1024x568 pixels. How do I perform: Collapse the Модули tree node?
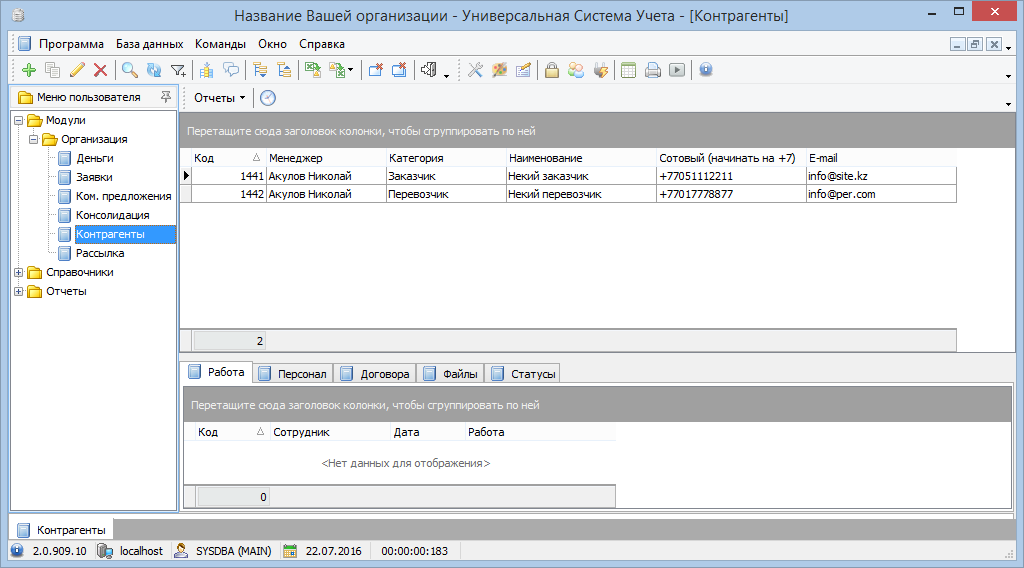[x=19, y=120]
